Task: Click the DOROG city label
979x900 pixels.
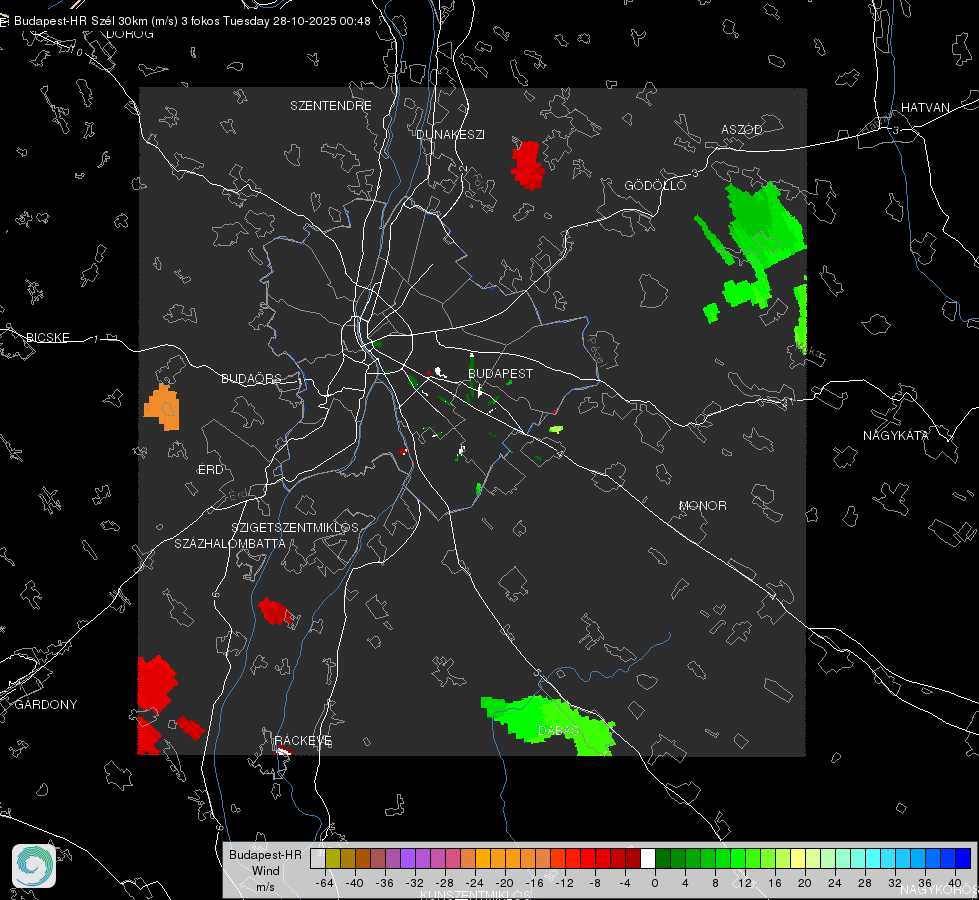Action: (x=130, y=34)
